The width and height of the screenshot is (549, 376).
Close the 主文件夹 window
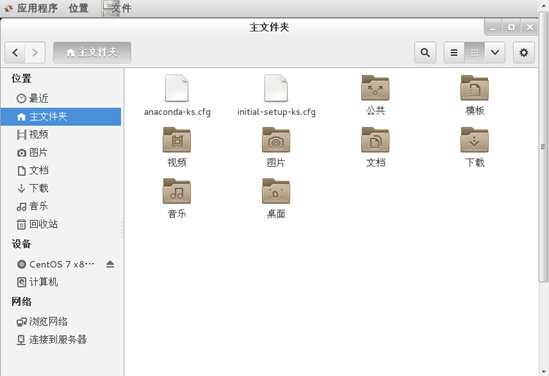(x=530, y=27)
